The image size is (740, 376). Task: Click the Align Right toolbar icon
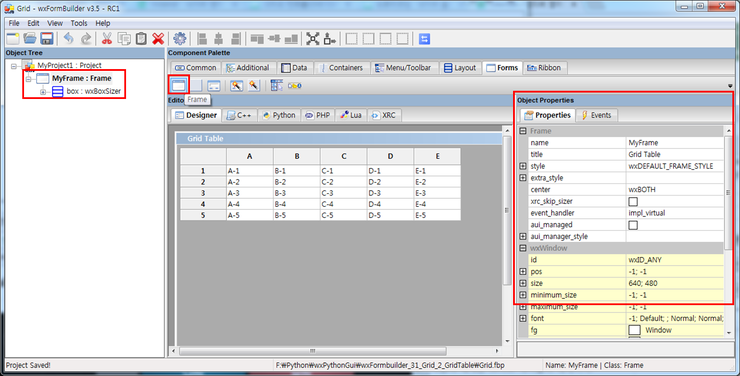tap(235, 39)
